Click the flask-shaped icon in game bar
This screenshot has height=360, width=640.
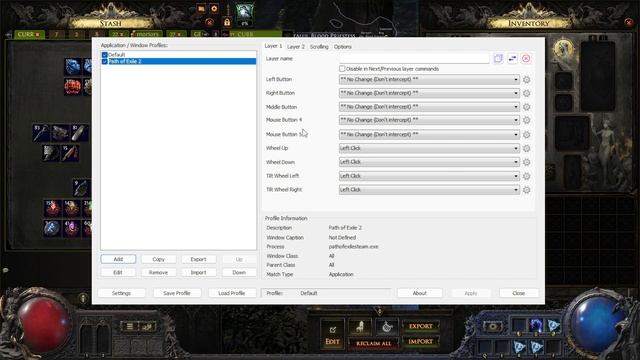pyautogui.click(x=387, y=327)
